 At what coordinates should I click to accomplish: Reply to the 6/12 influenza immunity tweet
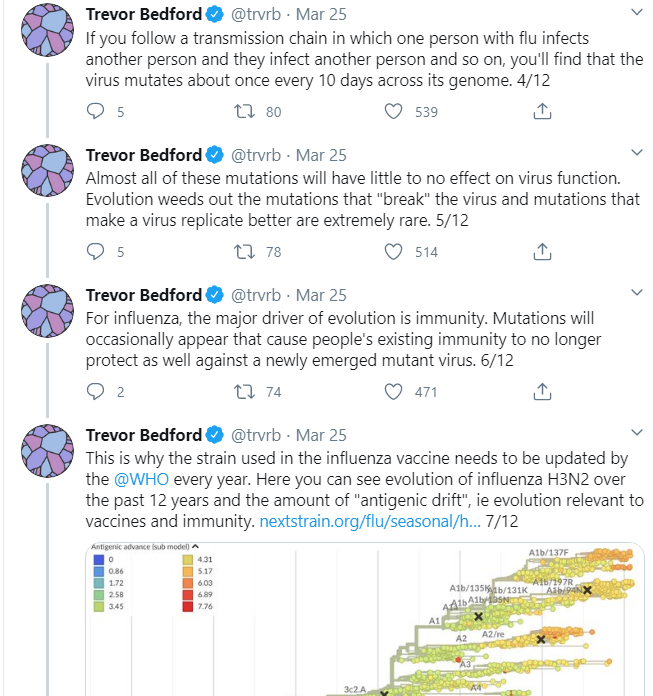(x=95, y=392)
